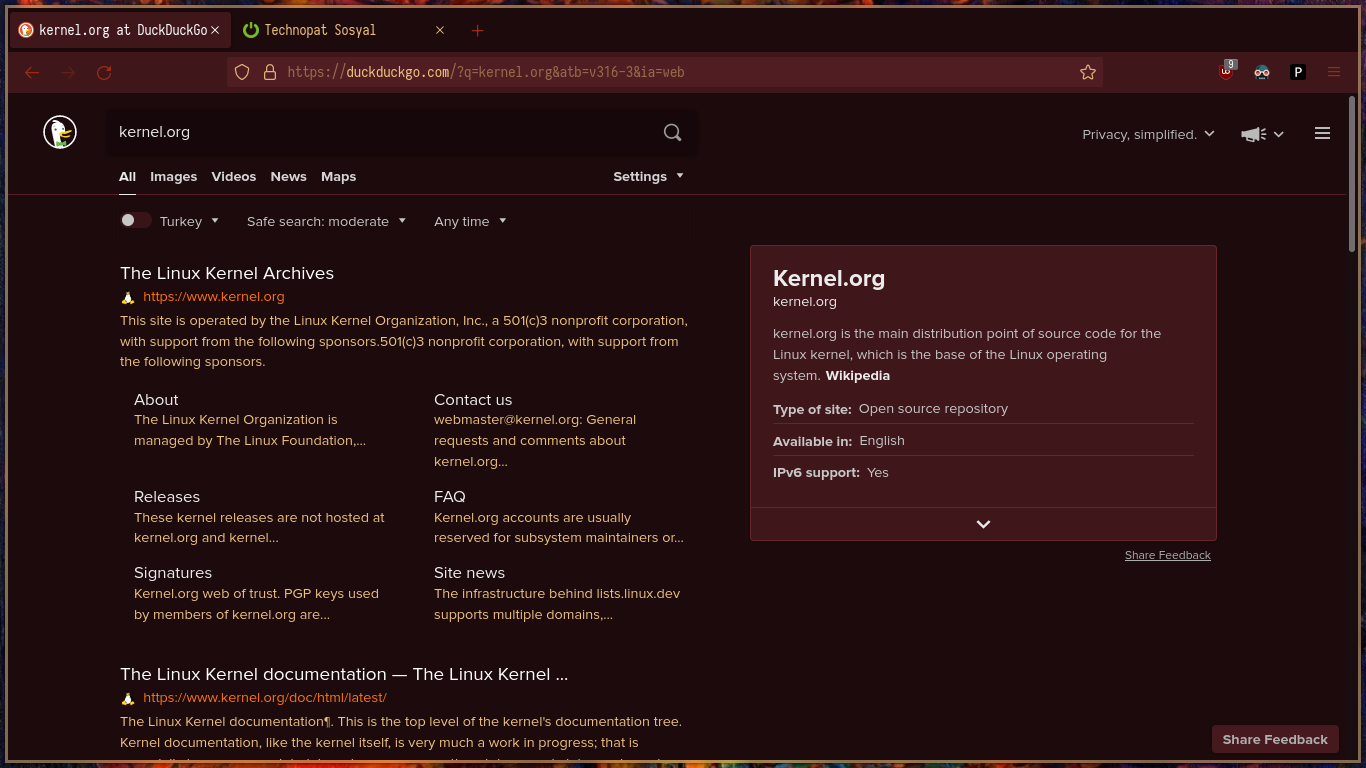Switch to the Images tab
Image resolution: width=1366 pixels, height=768 pixels.
(x=174, y=176)
